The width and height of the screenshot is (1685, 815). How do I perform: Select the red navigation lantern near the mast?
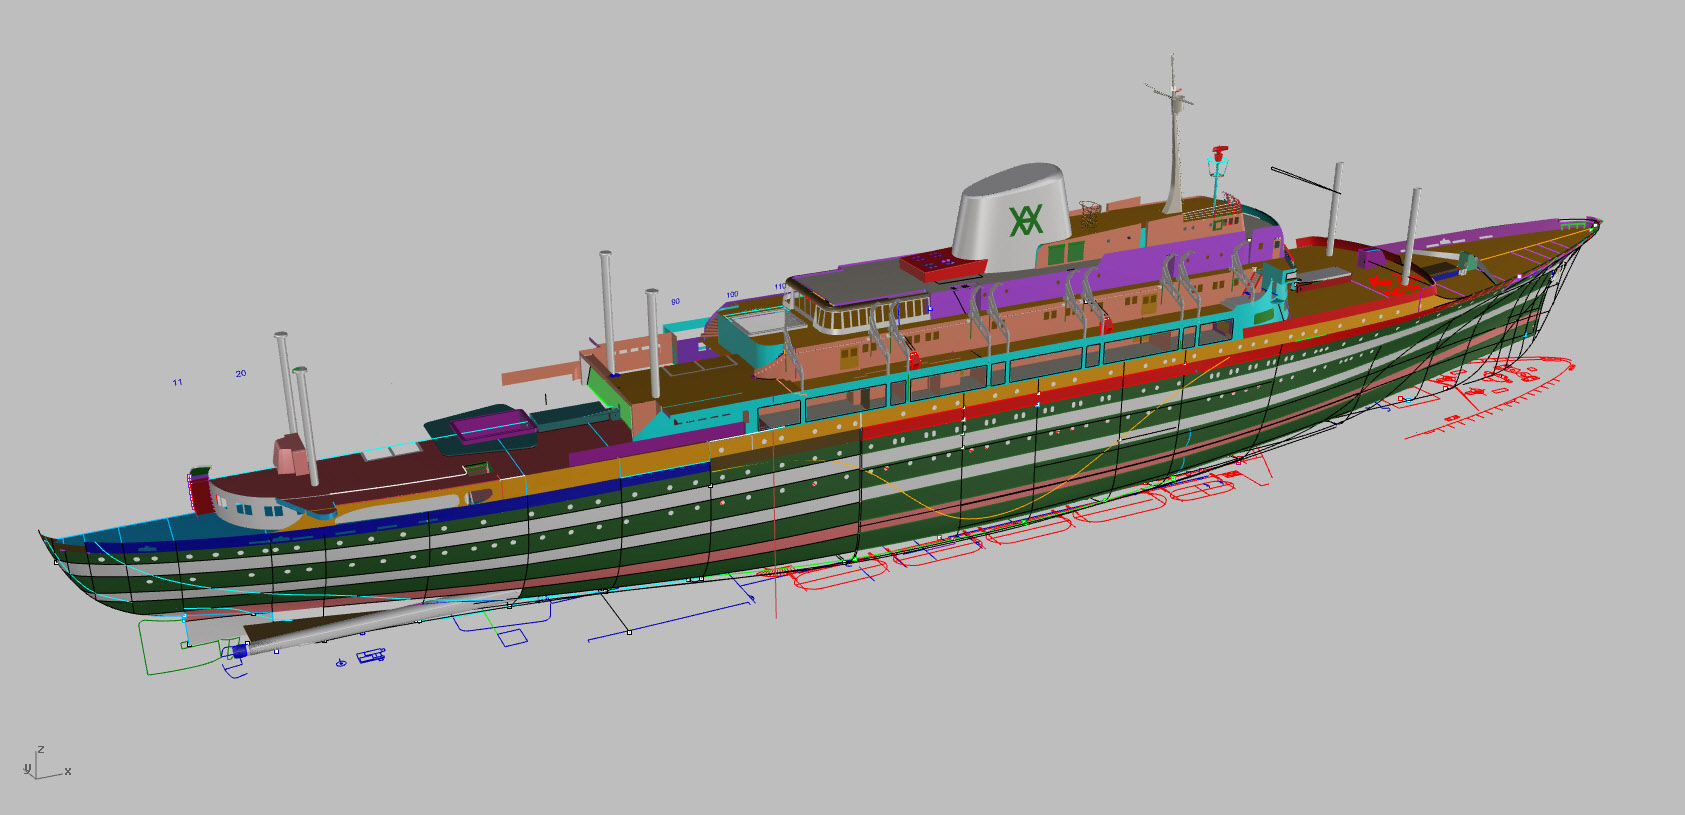[x=1218, y=155]
